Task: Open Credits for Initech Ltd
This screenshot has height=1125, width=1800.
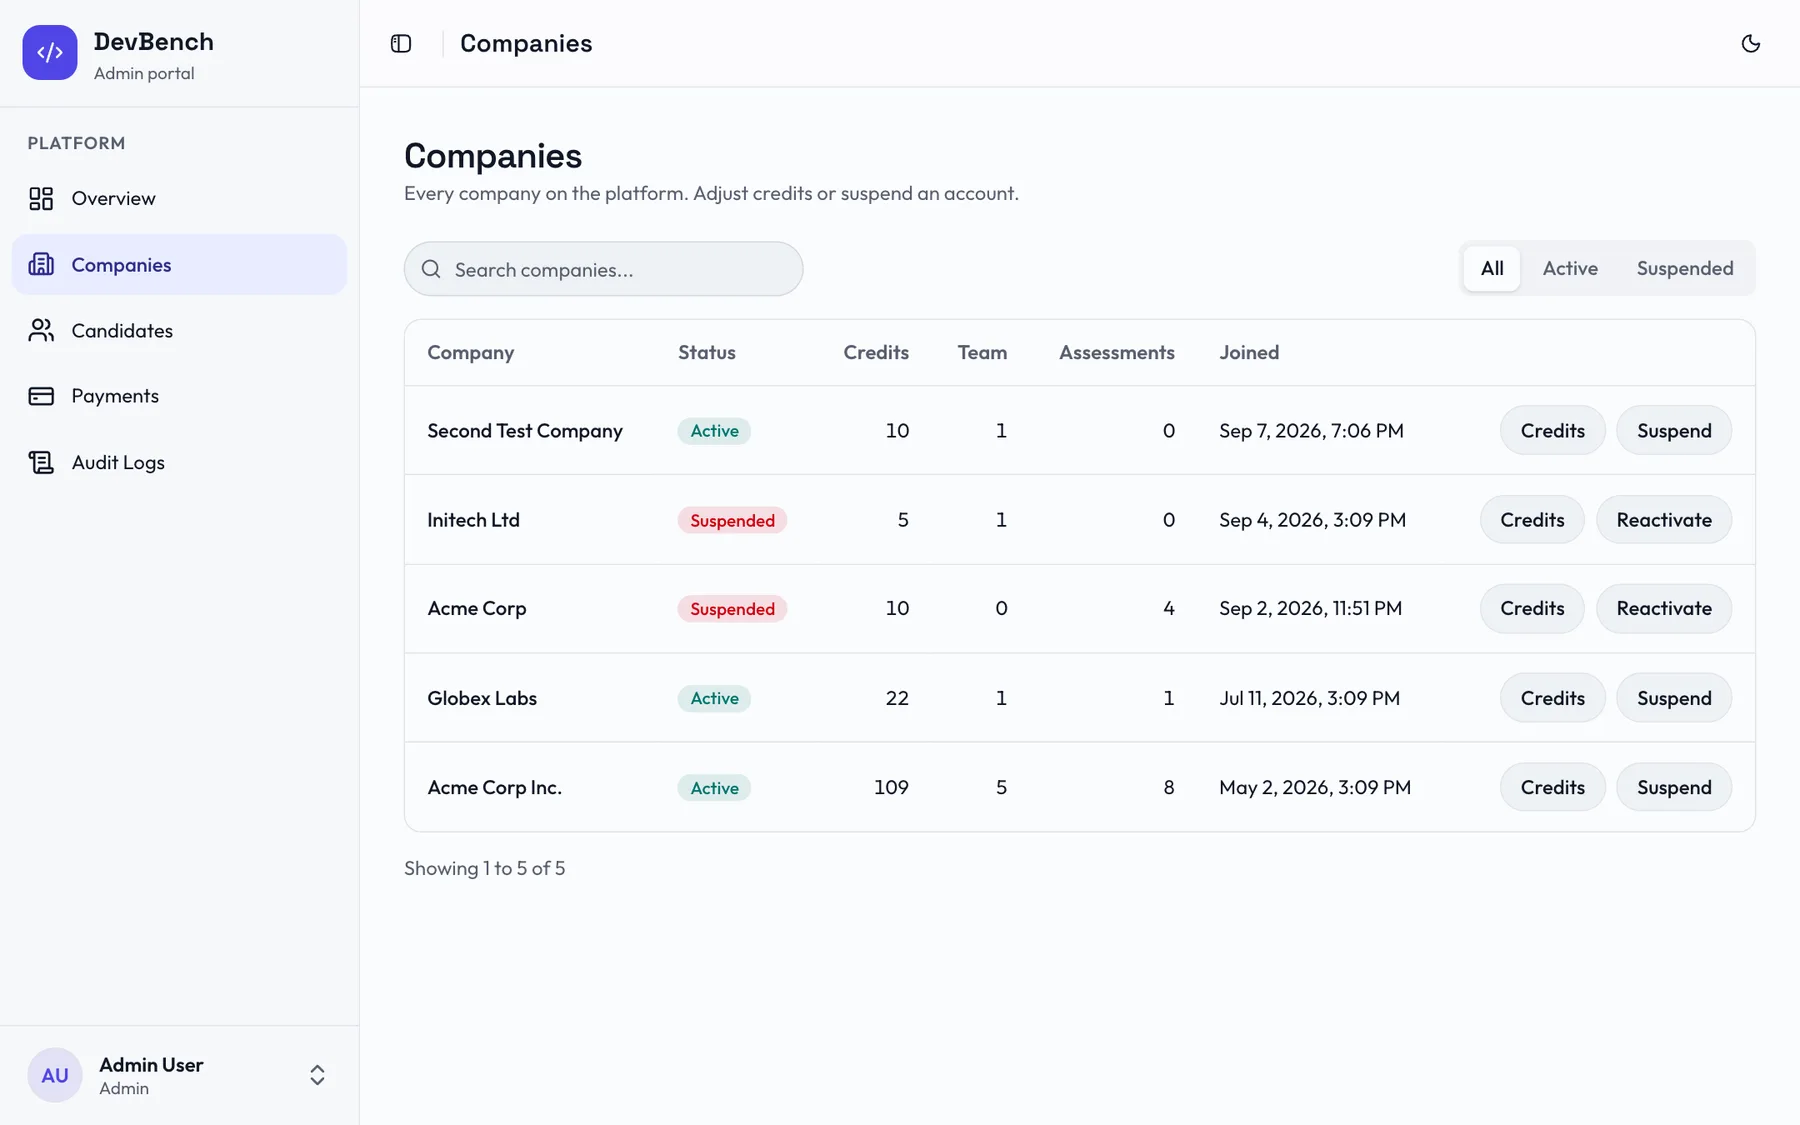Action: 1532,520
